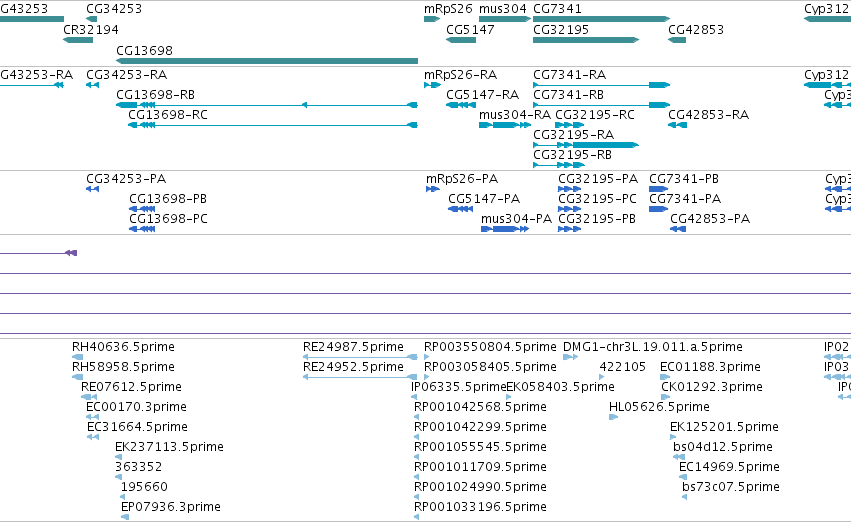The width and height of the screenshot is (851, 522).
Task: Select EST RP001042299.5prime
Action: coord(480,427)
